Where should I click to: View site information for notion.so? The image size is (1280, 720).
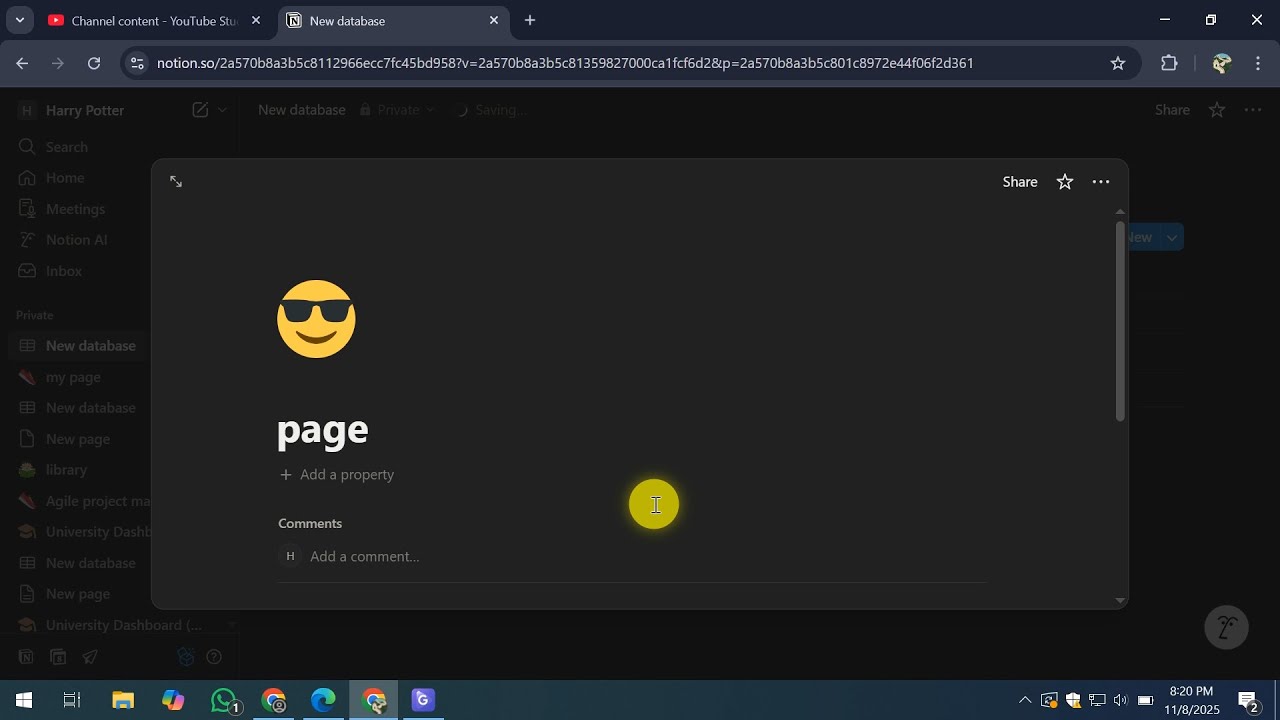pyautogui.click(x=138, y=63)
